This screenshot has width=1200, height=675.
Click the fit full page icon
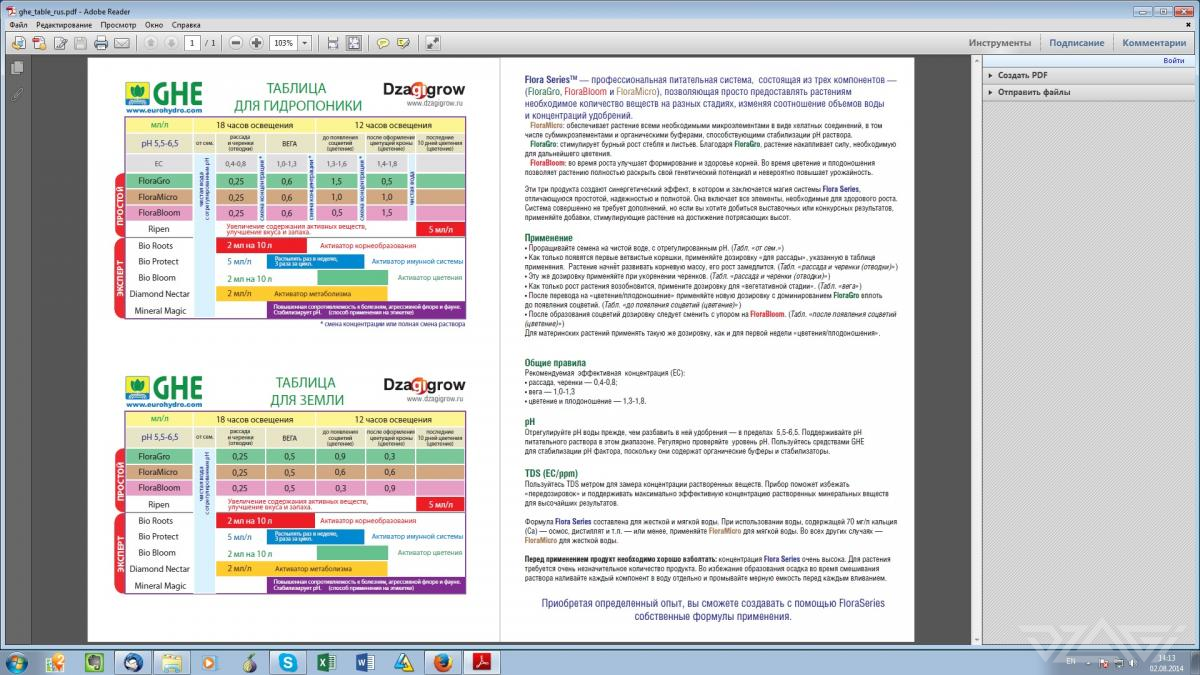(x=353, y=43)
